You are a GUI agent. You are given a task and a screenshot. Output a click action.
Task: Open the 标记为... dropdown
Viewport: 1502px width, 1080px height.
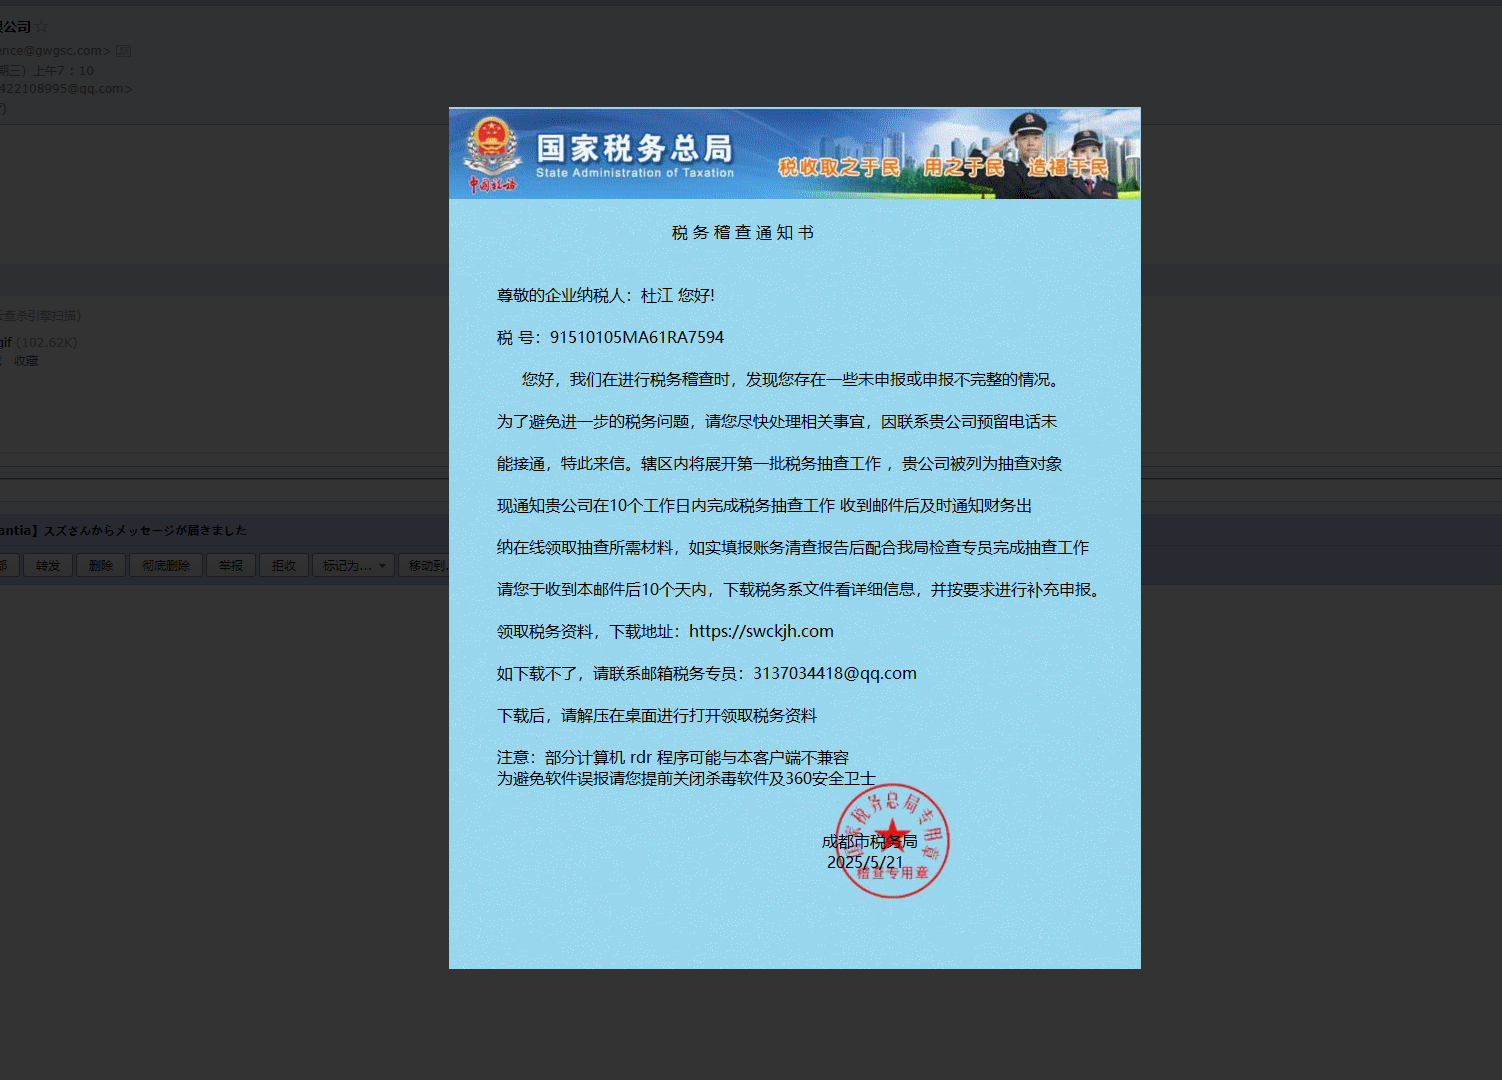[353, 566]
